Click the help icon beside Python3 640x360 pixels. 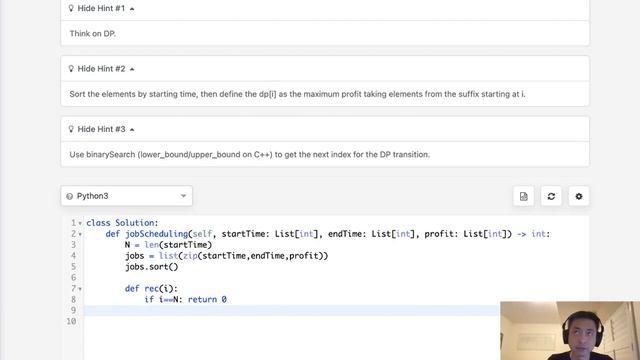click(69, 196)
